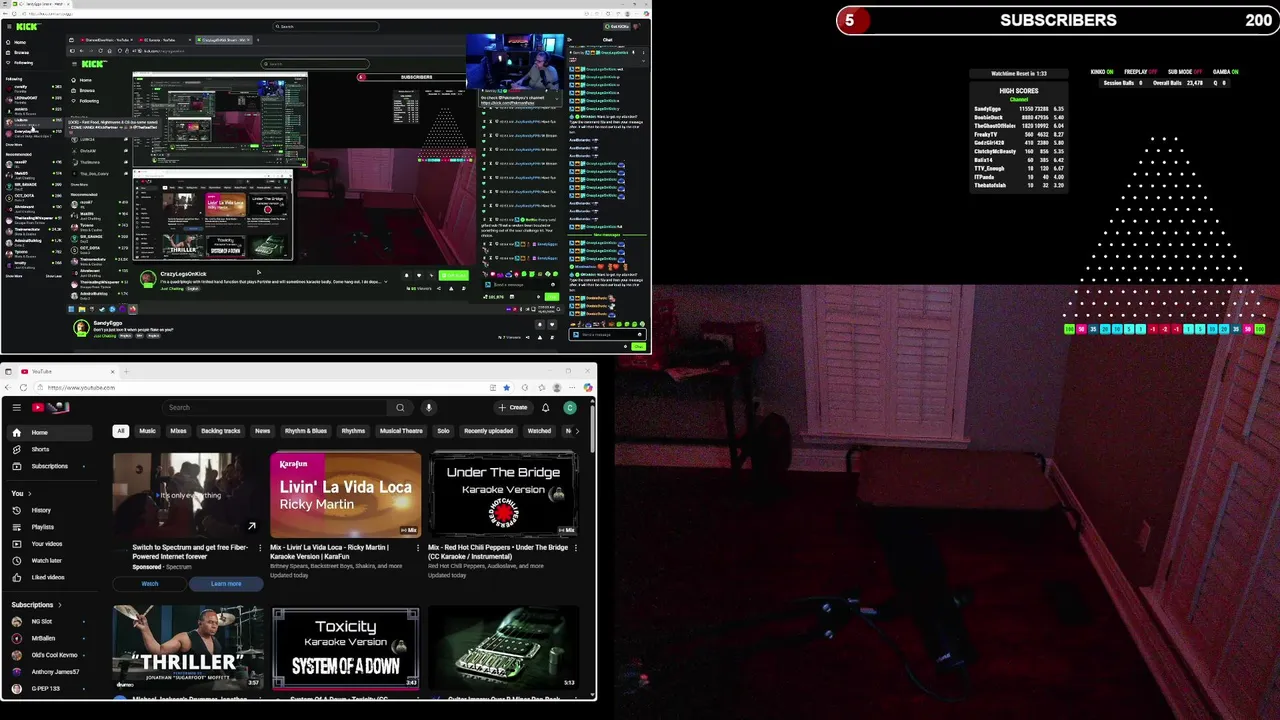
Task: Select the Musical Theatre chip
Action: point(401,431)
